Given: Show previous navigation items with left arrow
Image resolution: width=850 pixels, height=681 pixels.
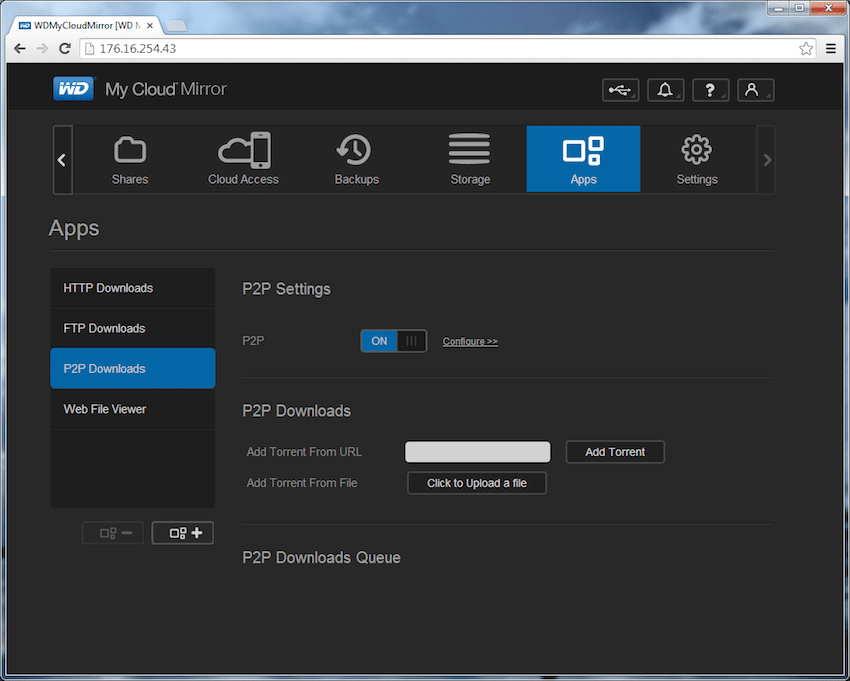Looking at the screenshot, I should 62,160.
